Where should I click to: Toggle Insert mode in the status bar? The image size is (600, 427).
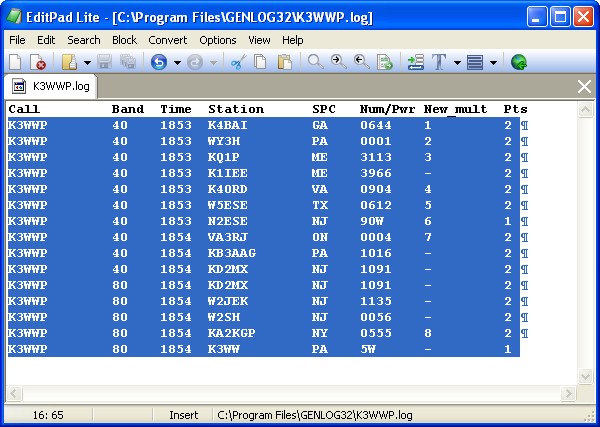(184, 414)
